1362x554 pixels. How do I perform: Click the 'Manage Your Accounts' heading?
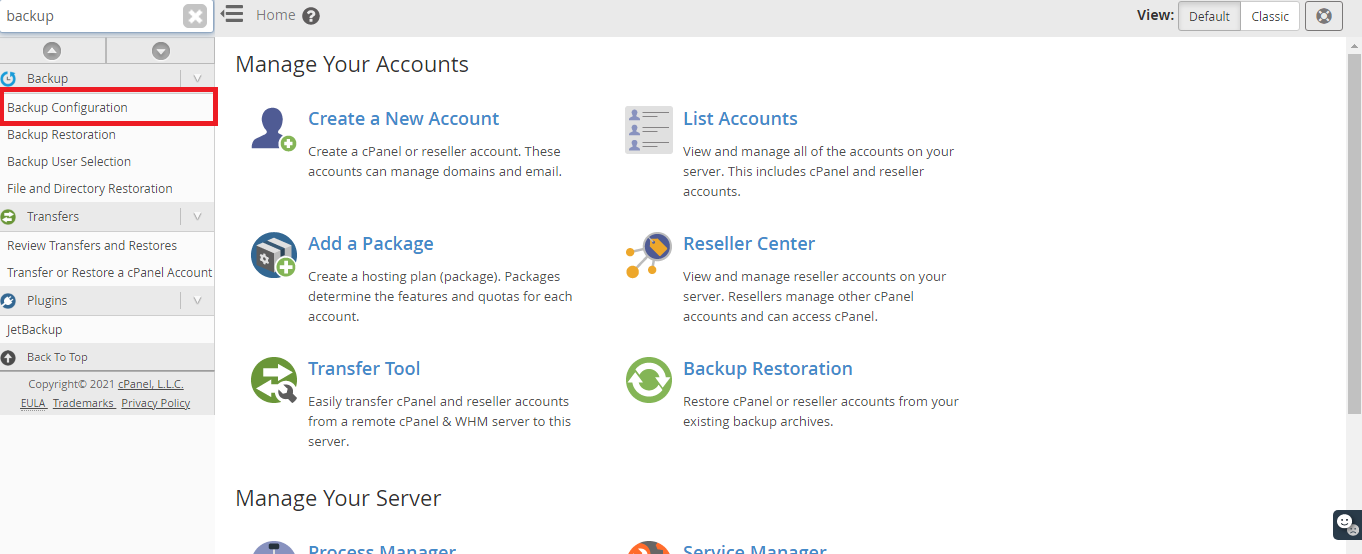pos(352,65)
